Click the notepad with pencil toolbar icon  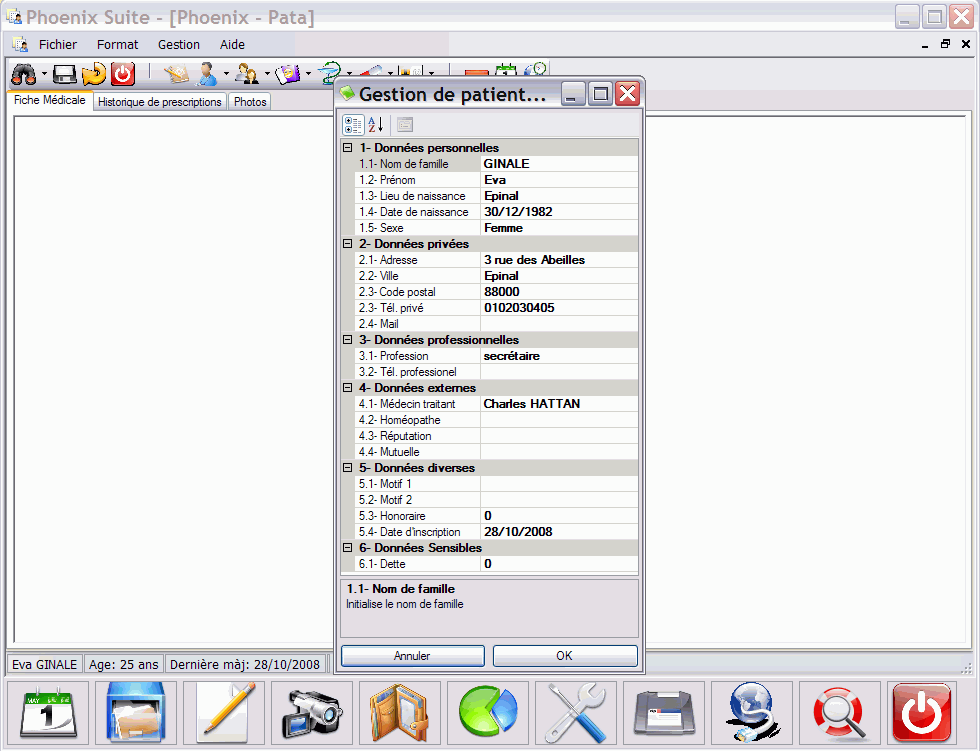[x=177, y=74]
